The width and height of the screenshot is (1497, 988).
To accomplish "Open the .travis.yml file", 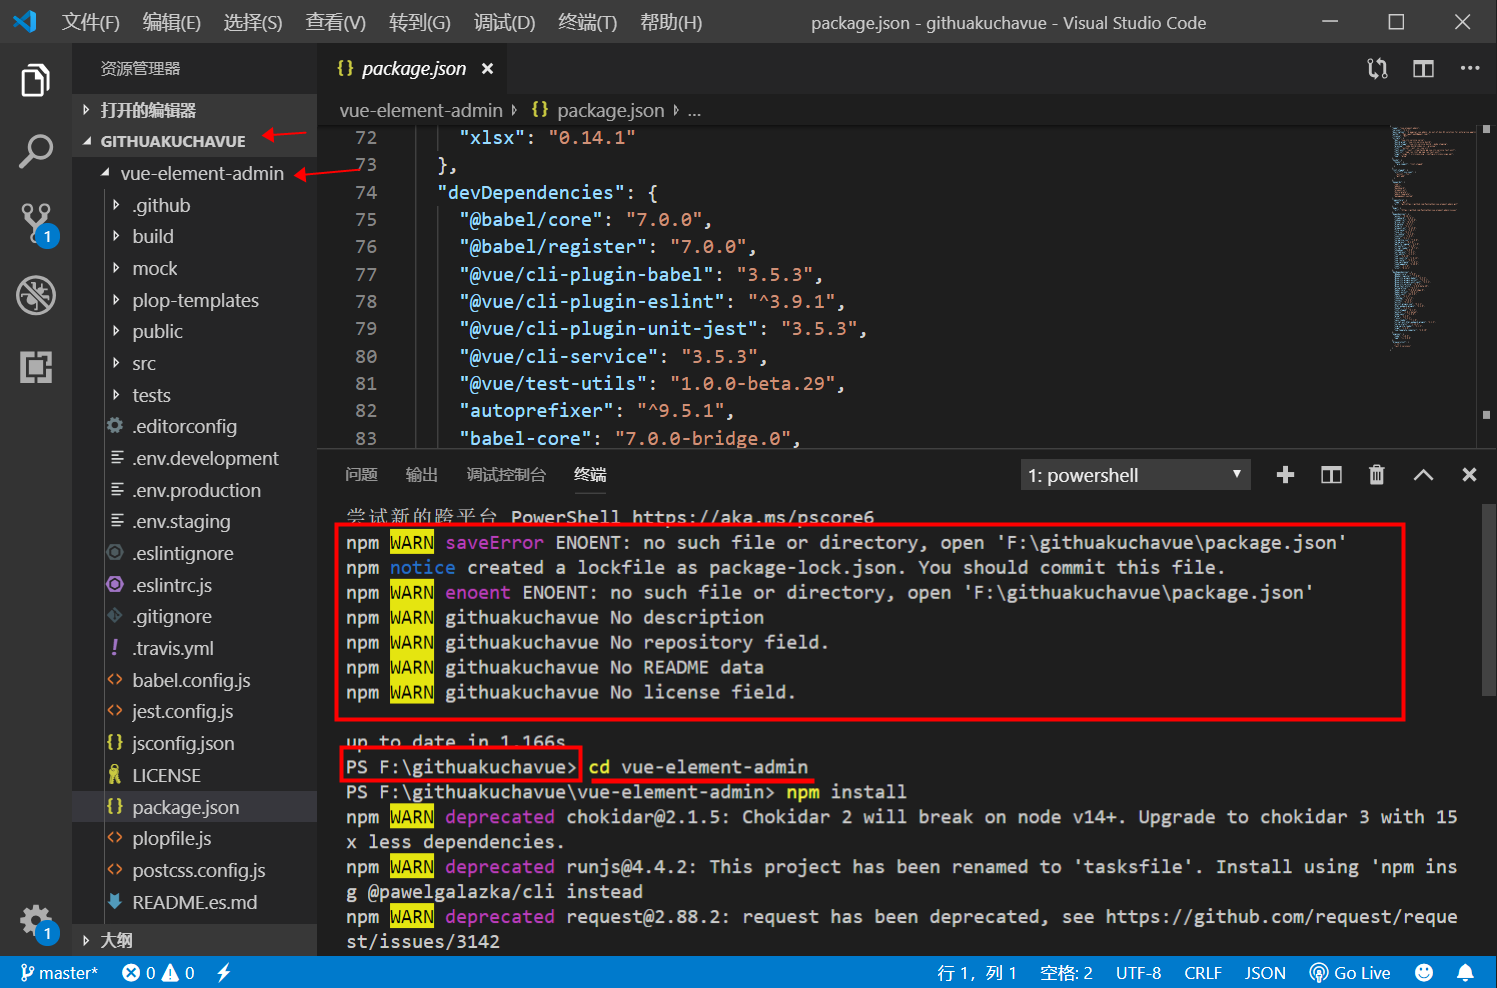I will pos(195,648).
